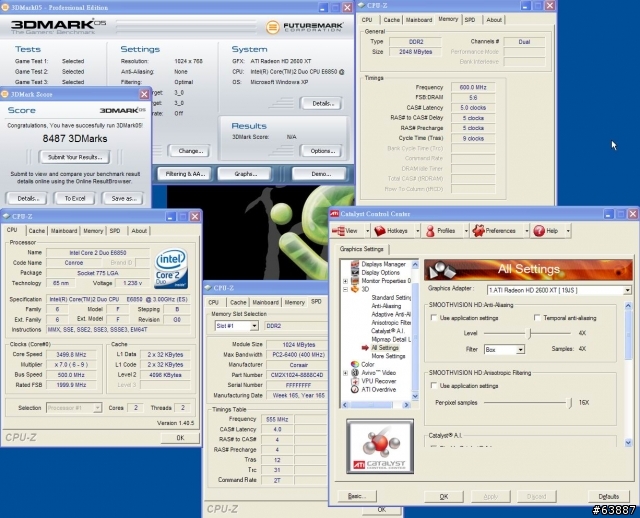Minimize the CPU-Z CPU window
Viewport: 640px width, 518px height.
click(x=170, y=216)
